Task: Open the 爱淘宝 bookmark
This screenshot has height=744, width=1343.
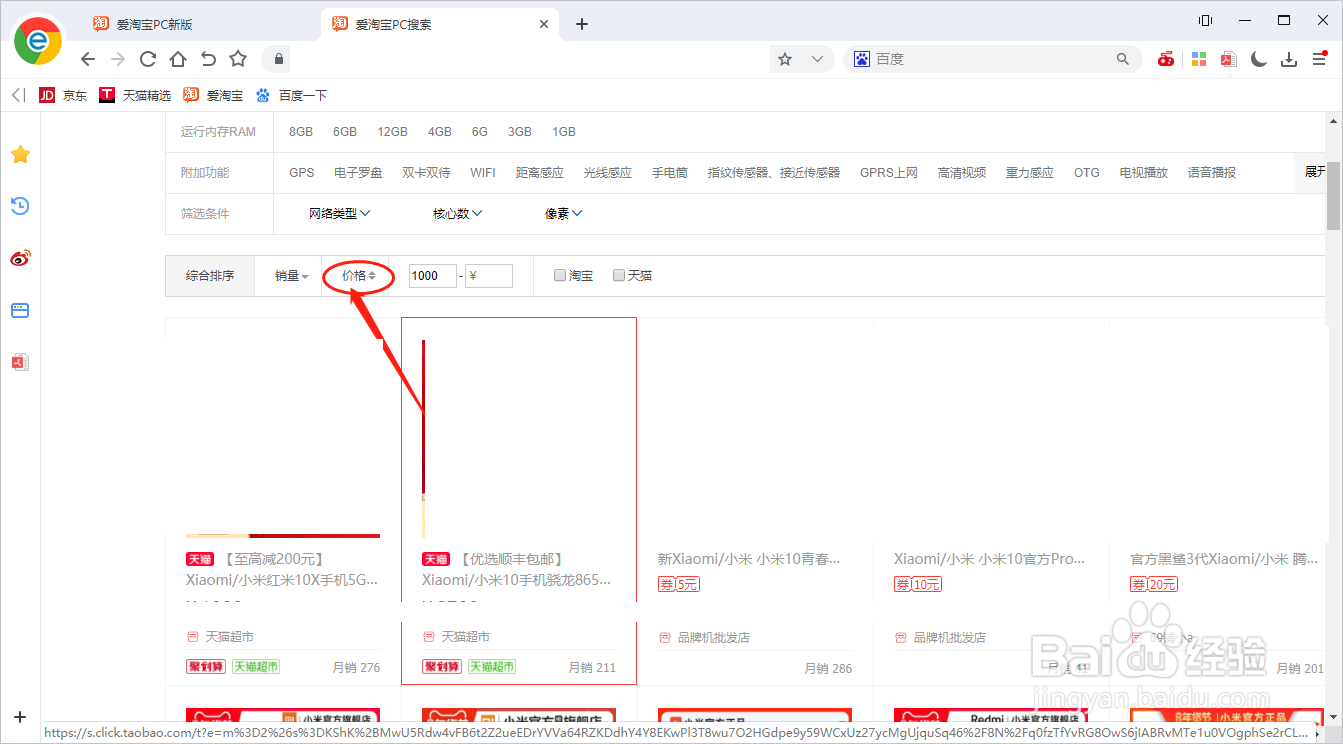Action: tap(213, 95)
